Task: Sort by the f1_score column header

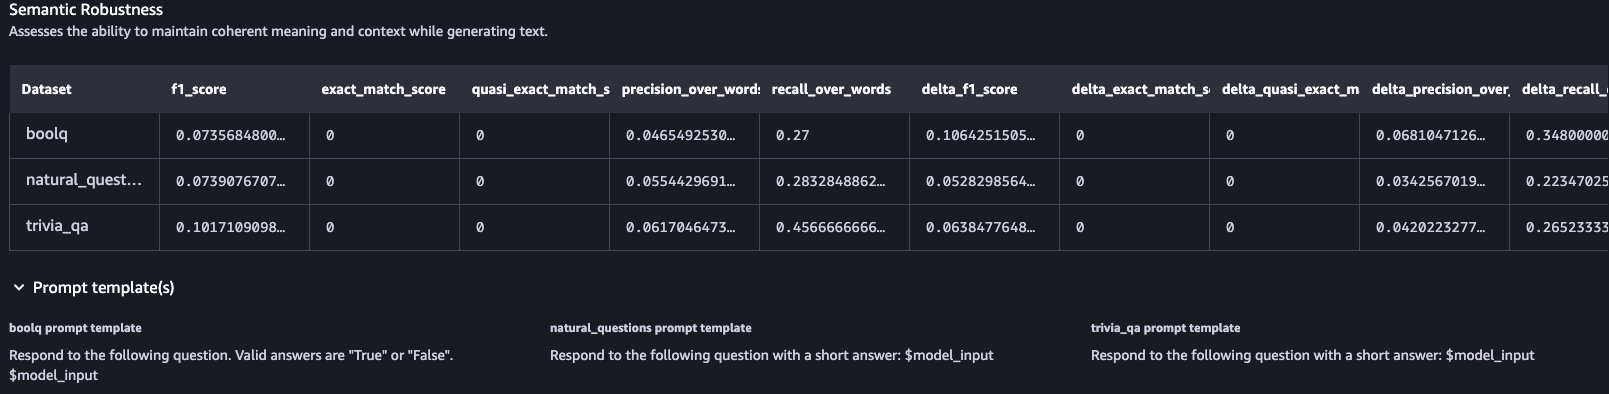Action: click(199, 89)
